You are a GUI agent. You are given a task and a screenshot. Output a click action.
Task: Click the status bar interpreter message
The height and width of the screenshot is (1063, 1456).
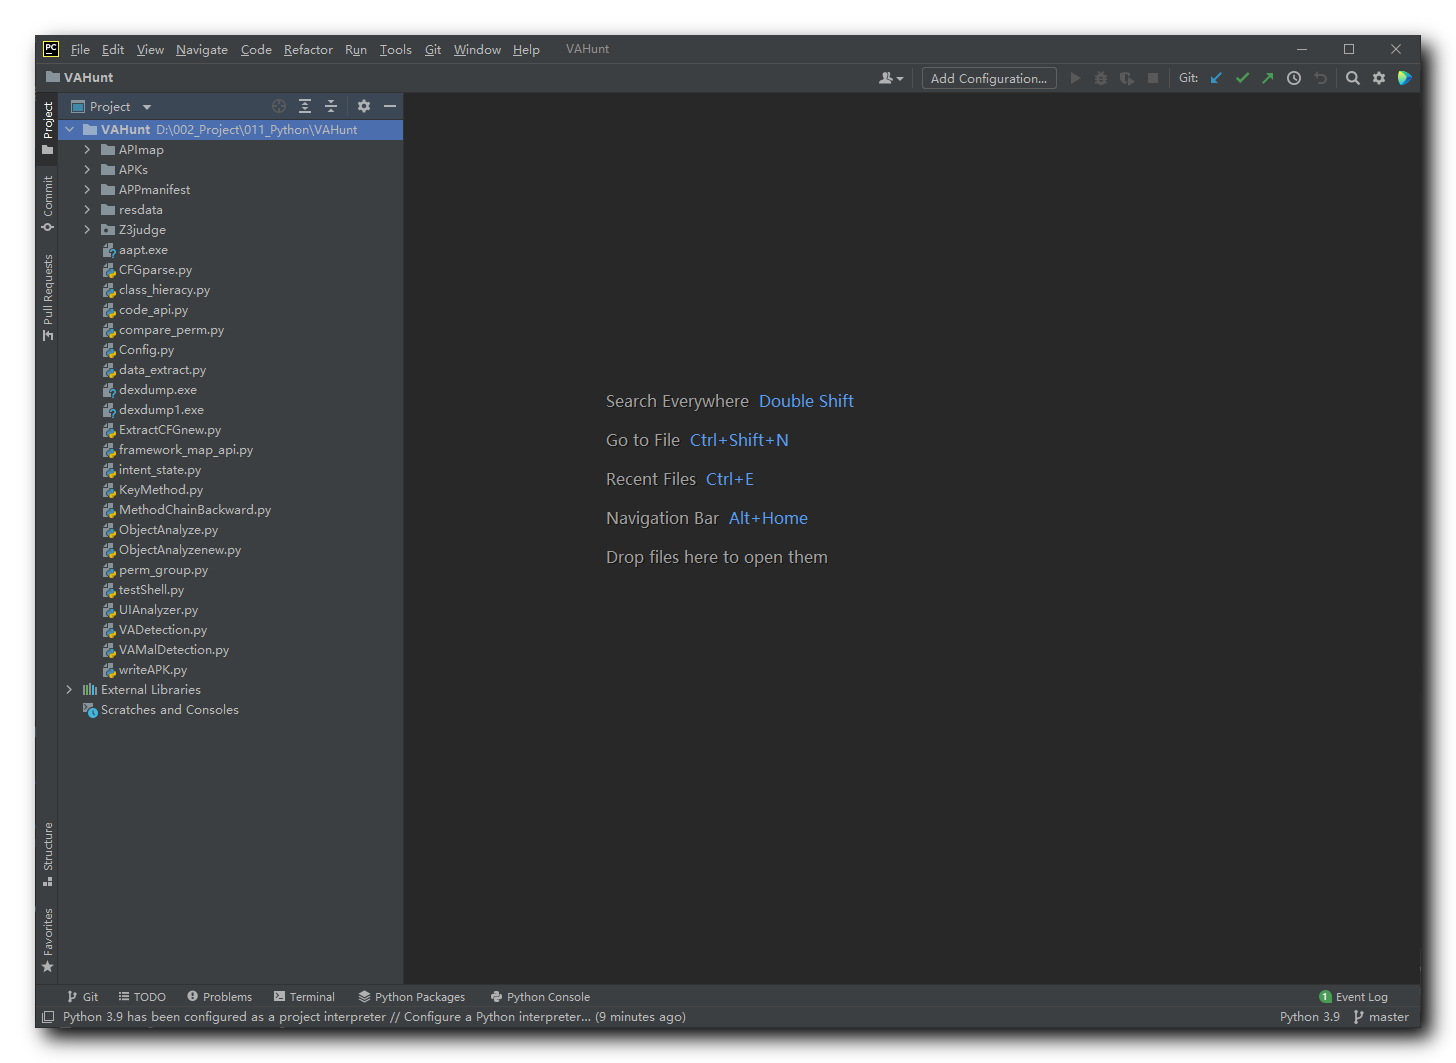[374, 1017]
